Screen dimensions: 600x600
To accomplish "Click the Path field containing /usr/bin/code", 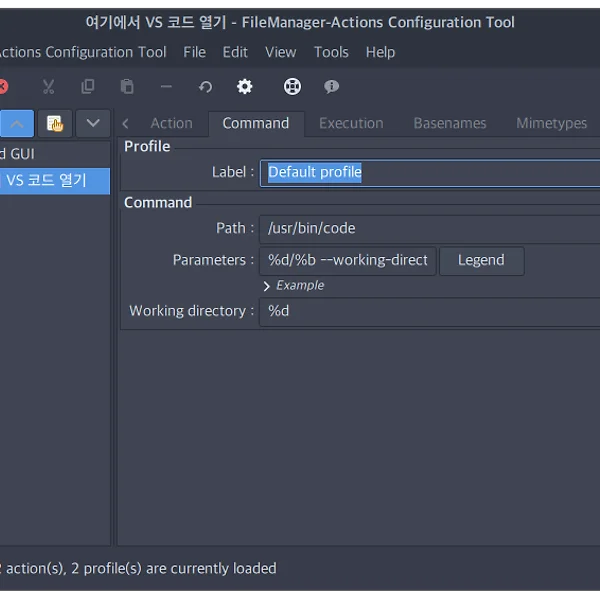I will coord(430,229).
